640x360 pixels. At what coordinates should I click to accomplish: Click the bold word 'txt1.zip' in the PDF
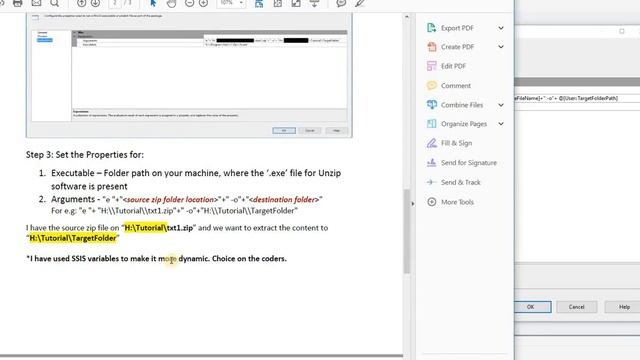point(180,228)
